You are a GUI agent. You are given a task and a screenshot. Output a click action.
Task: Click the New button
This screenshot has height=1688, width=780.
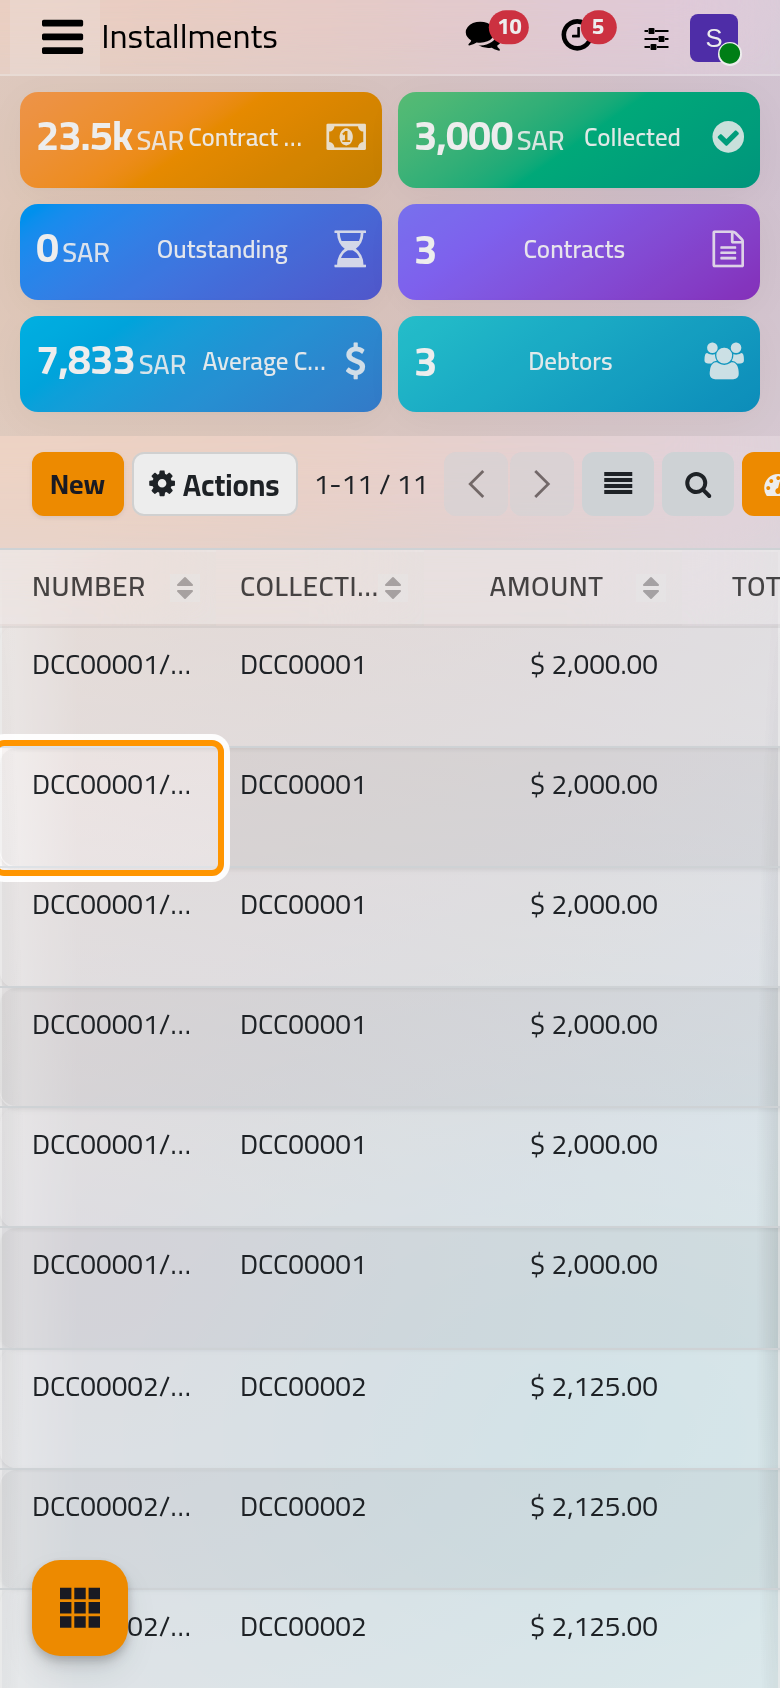point(78,484)
